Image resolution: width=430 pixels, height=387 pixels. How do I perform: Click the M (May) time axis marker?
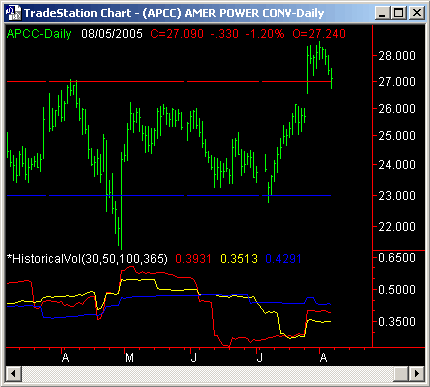click(x=129, y=358)
